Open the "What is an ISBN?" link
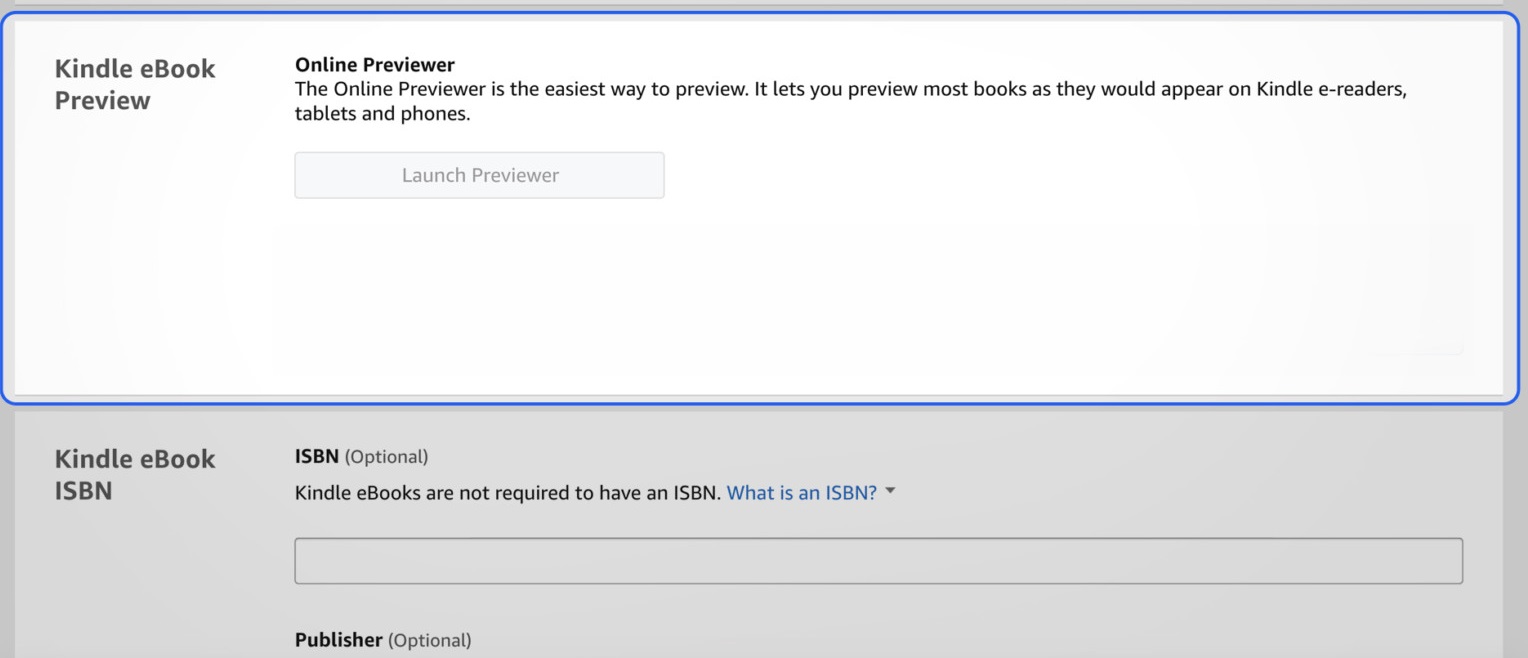This screenshot has width=1528, height=658. [801, 492]
